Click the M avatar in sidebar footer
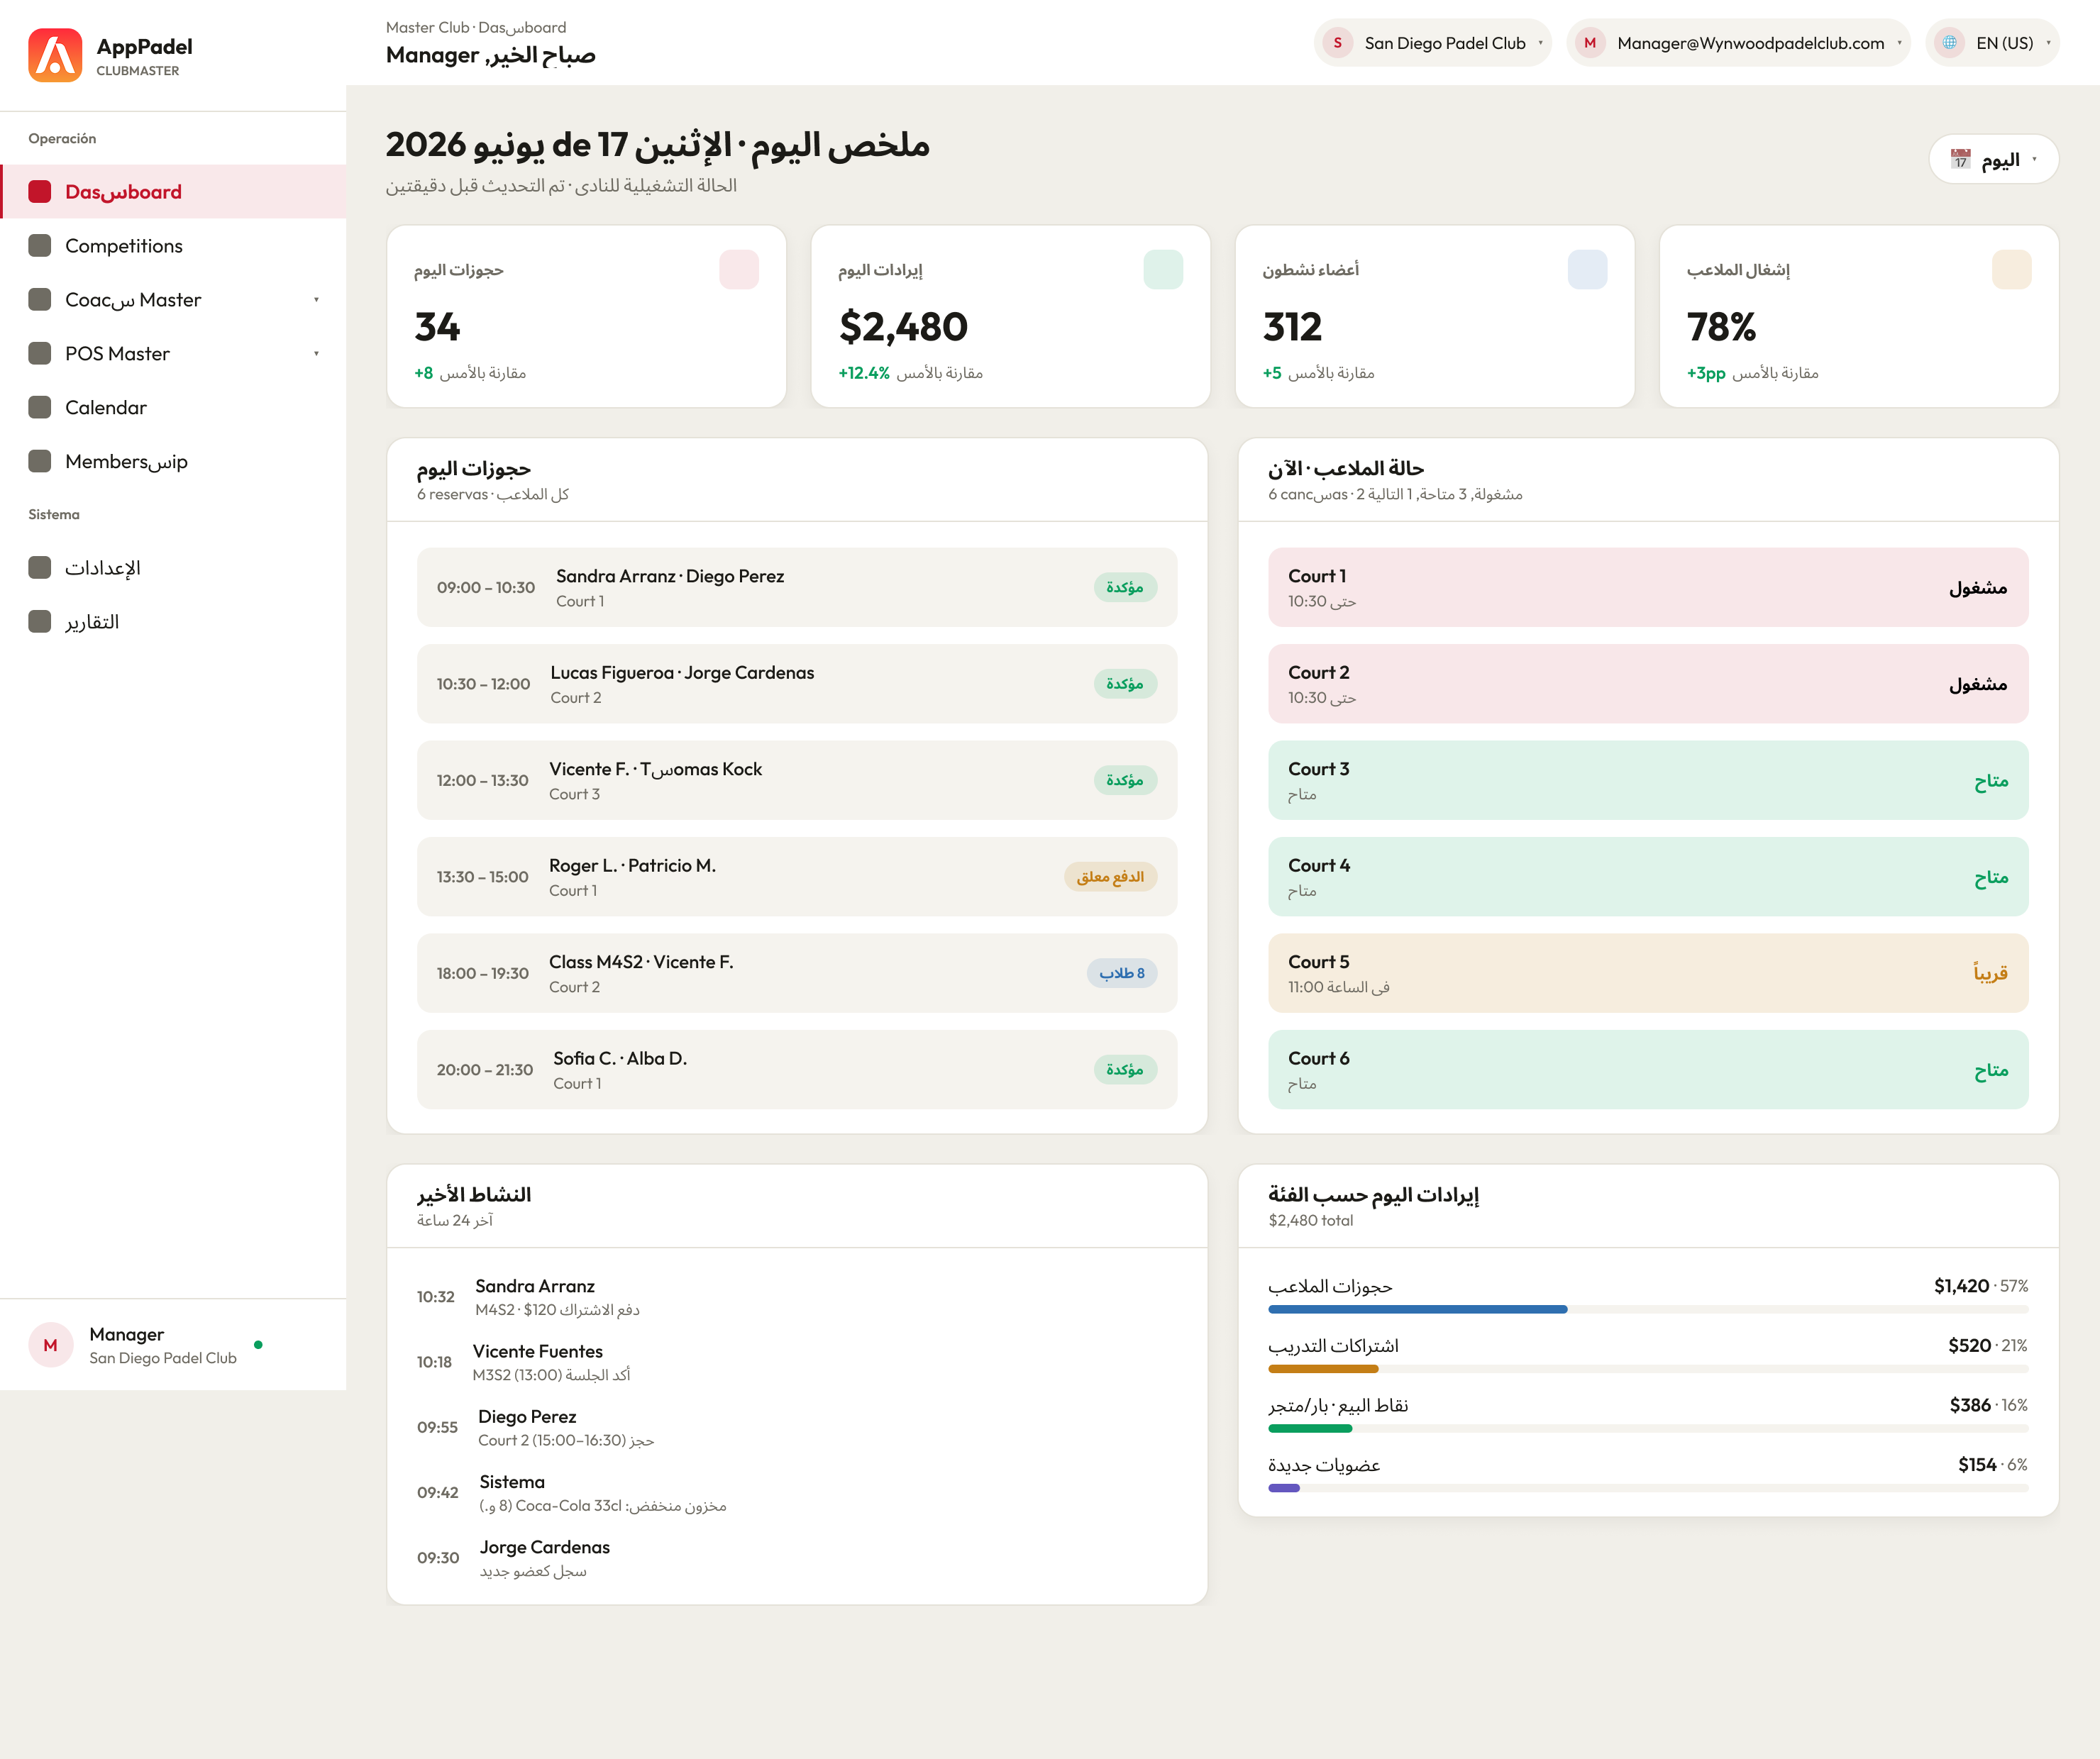The image size is (2100, 1759). pyautogui.click(x=50, y=1345)
